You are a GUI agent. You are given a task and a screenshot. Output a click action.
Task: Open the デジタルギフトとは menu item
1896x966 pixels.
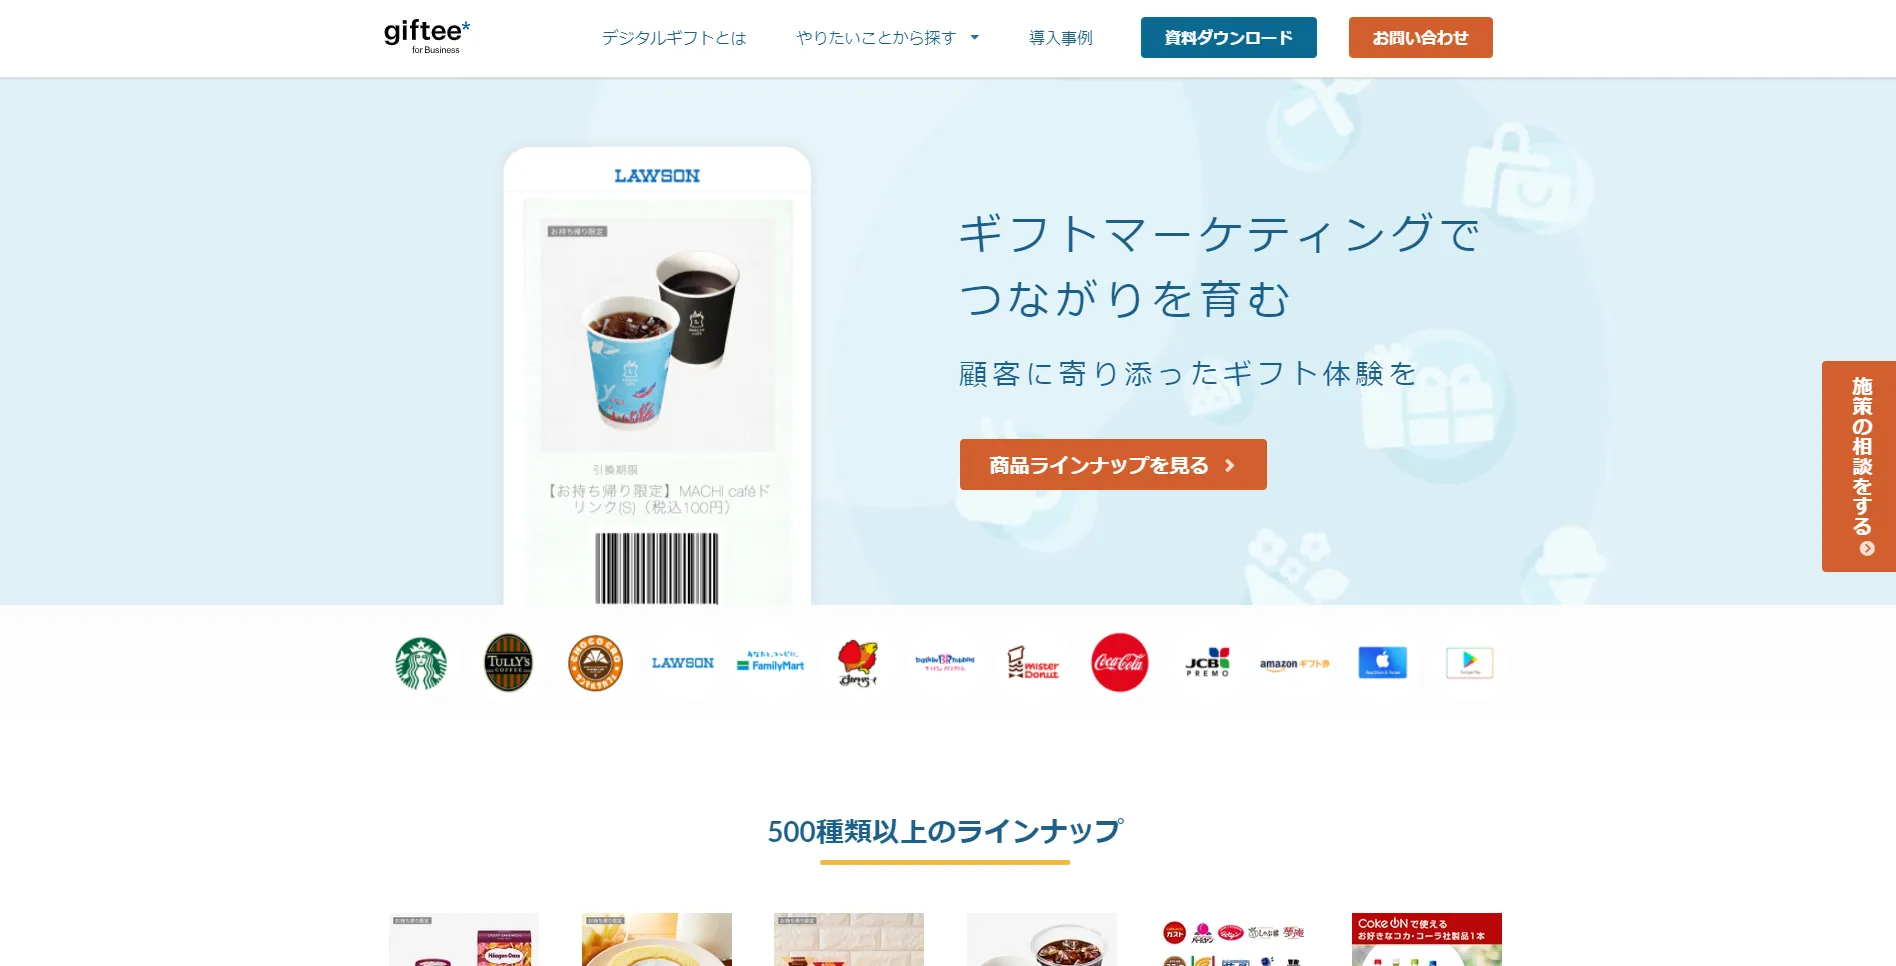pyautogui.click(x=674, y=38)
